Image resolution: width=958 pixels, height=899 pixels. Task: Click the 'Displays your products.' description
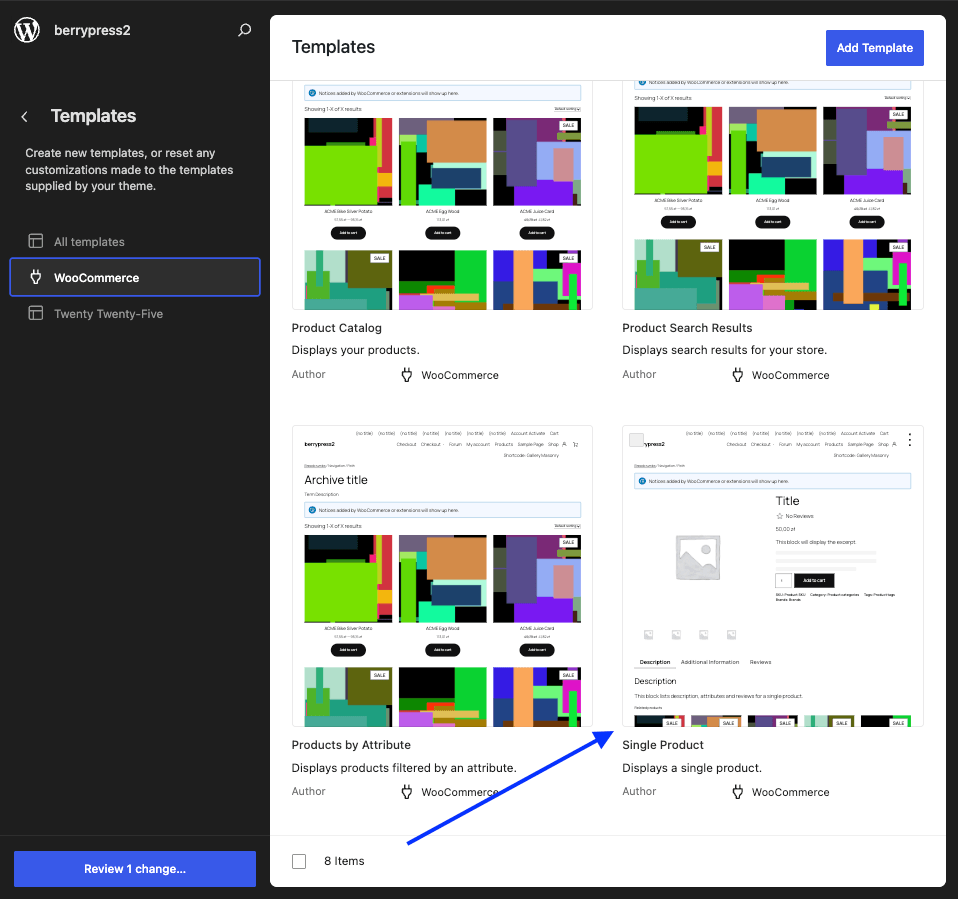pyautogui.click(x=356, y=350)
